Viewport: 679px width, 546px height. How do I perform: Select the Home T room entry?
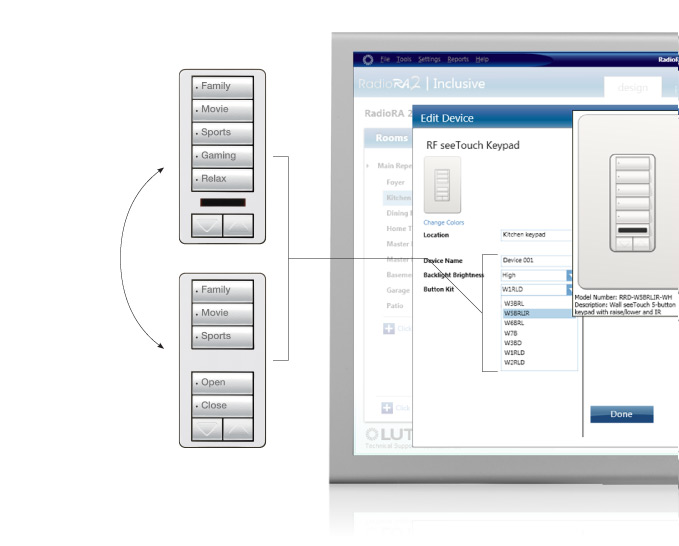pos(398,229)
